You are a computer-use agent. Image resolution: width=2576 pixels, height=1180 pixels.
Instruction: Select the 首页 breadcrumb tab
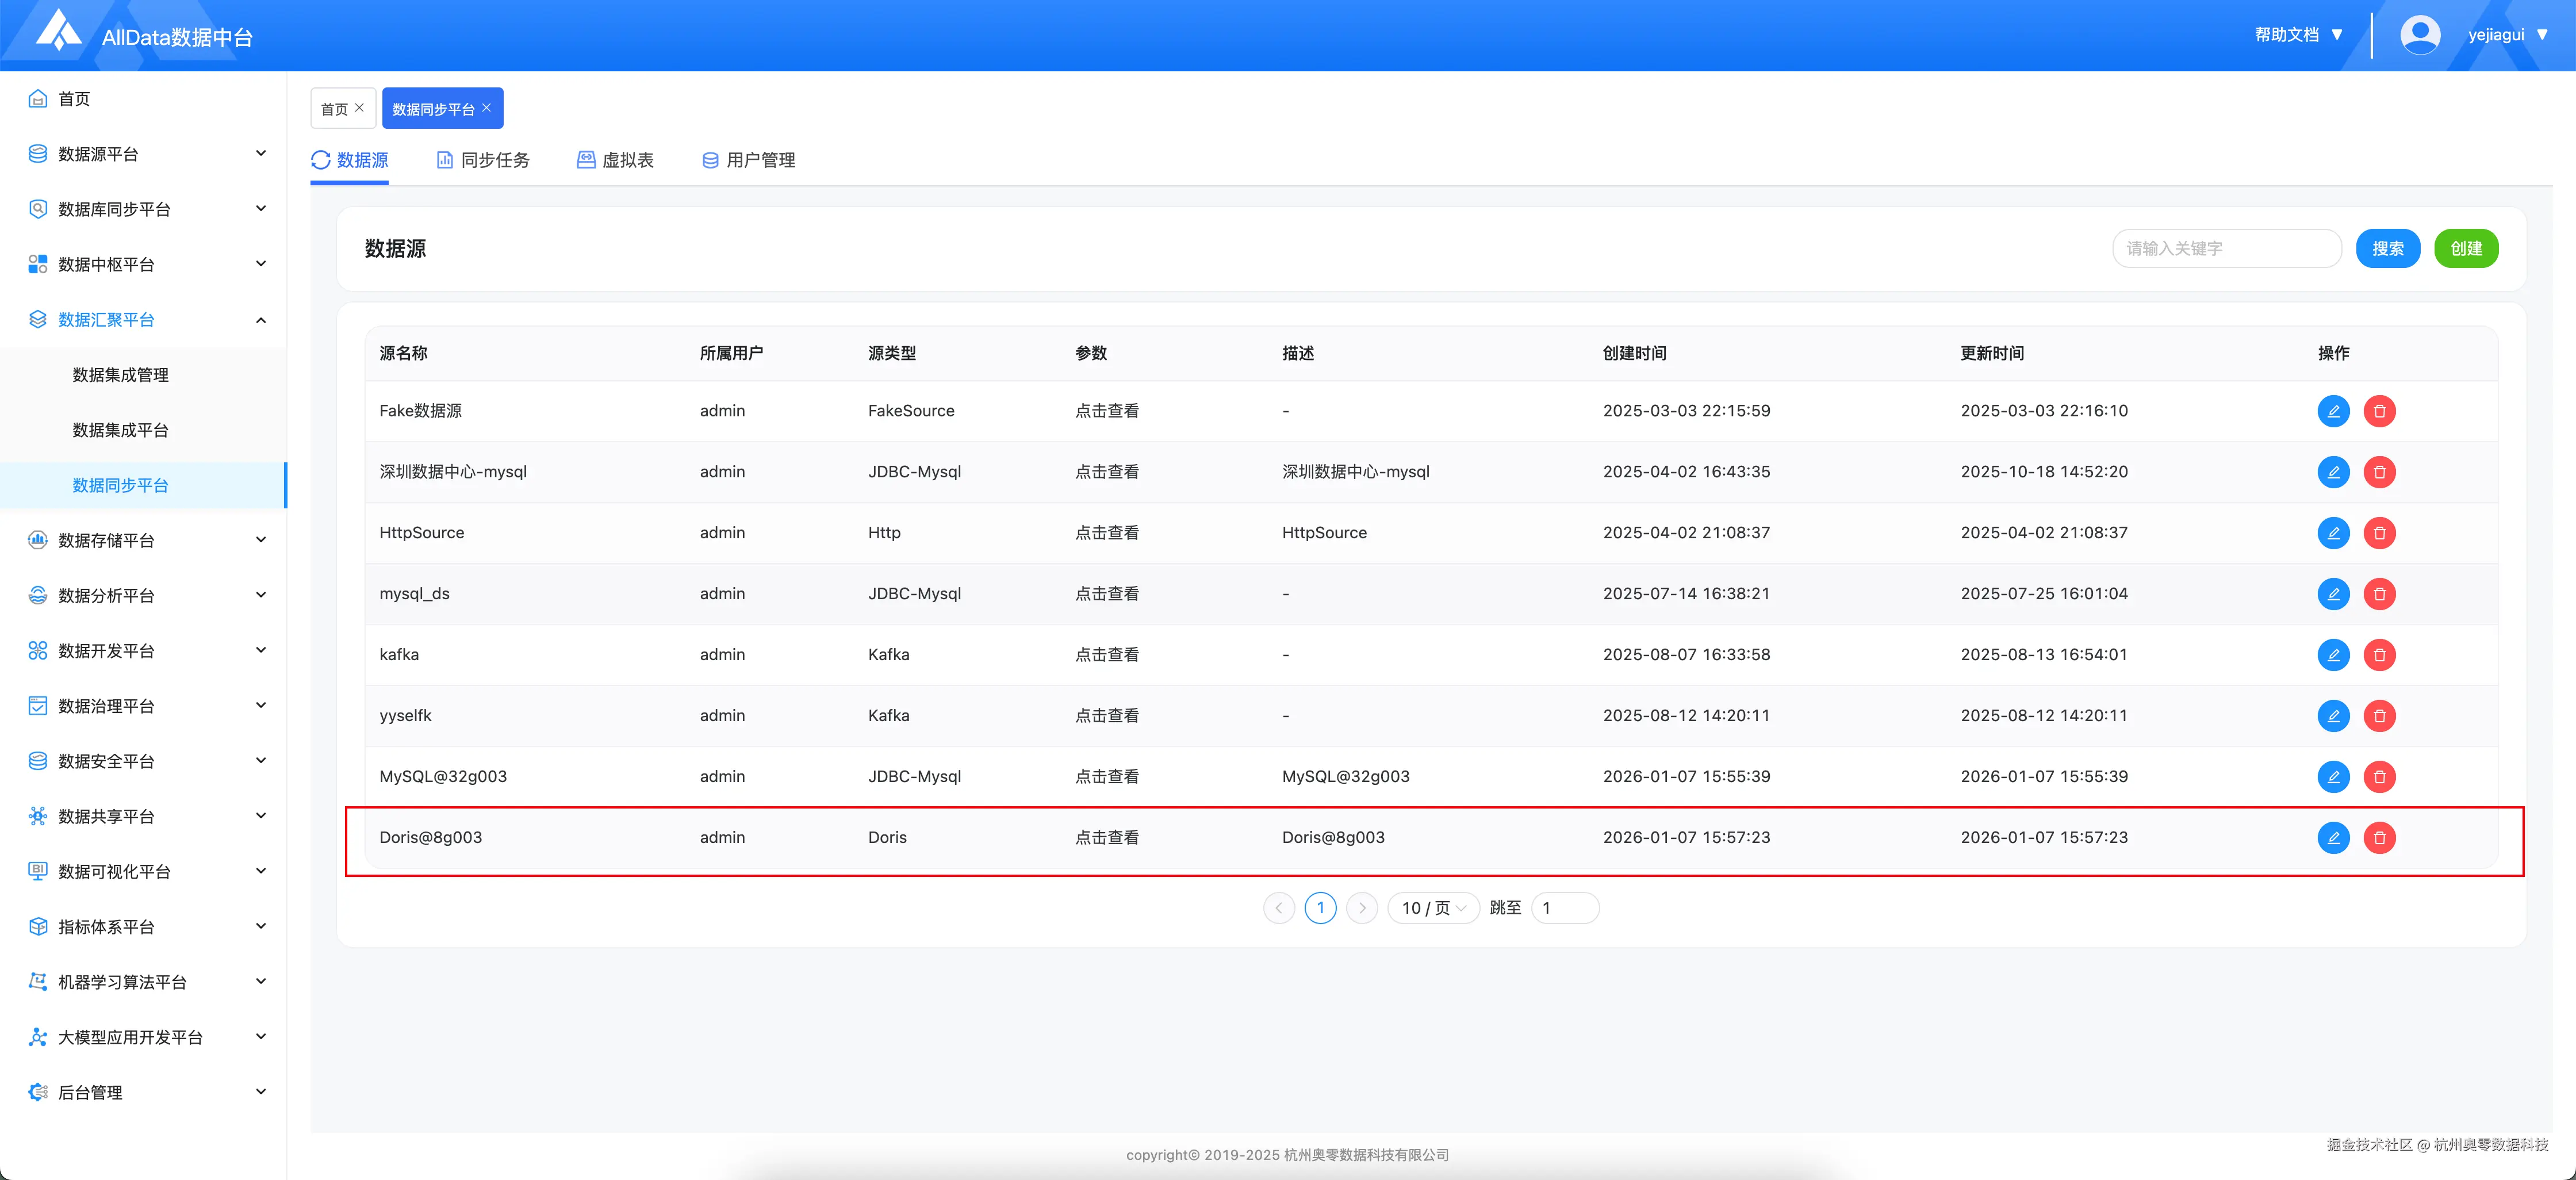pyautogui.click(x=335, y=108)
